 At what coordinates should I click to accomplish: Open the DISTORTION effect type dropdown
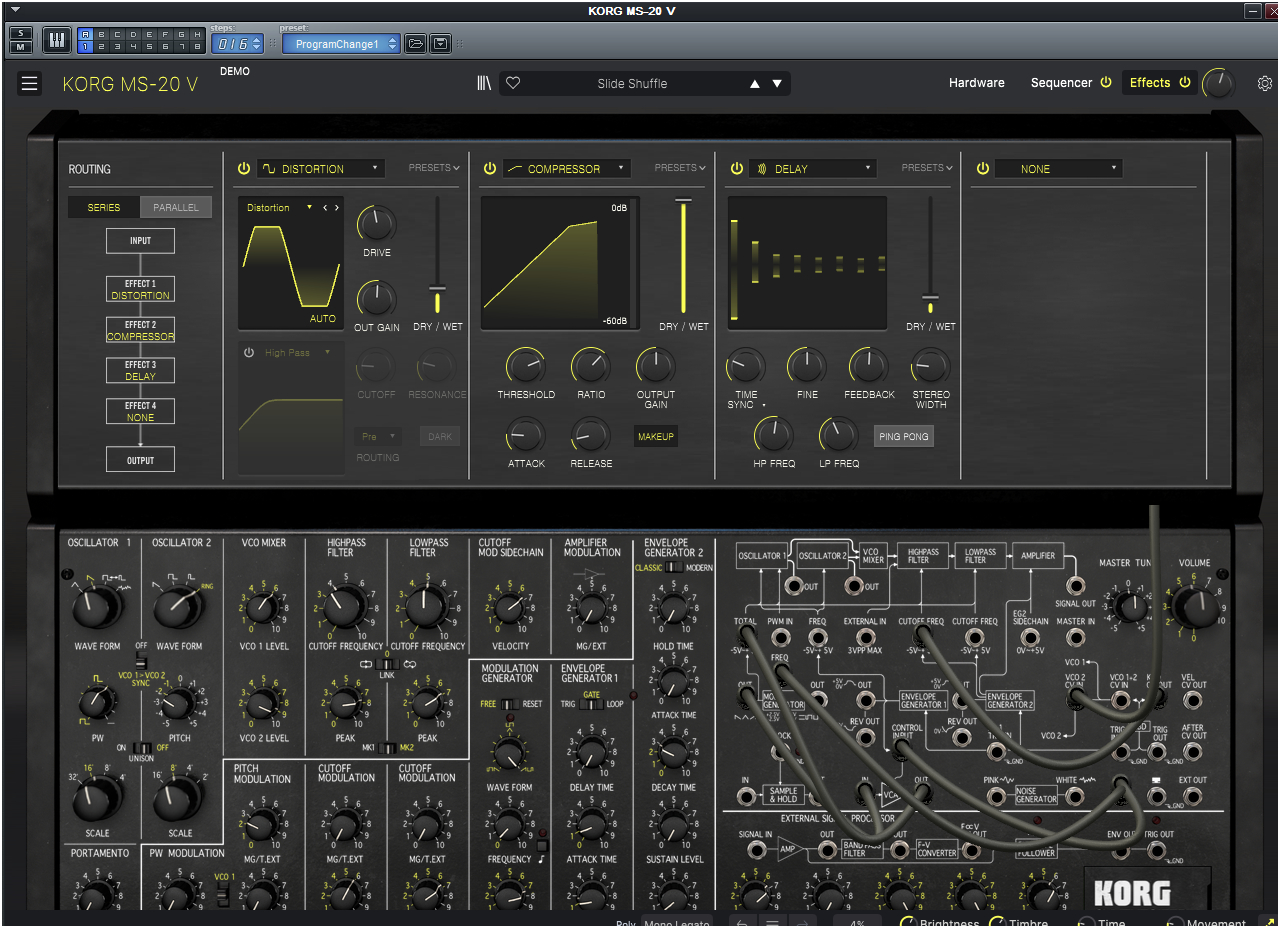click(x=321, y=169)
